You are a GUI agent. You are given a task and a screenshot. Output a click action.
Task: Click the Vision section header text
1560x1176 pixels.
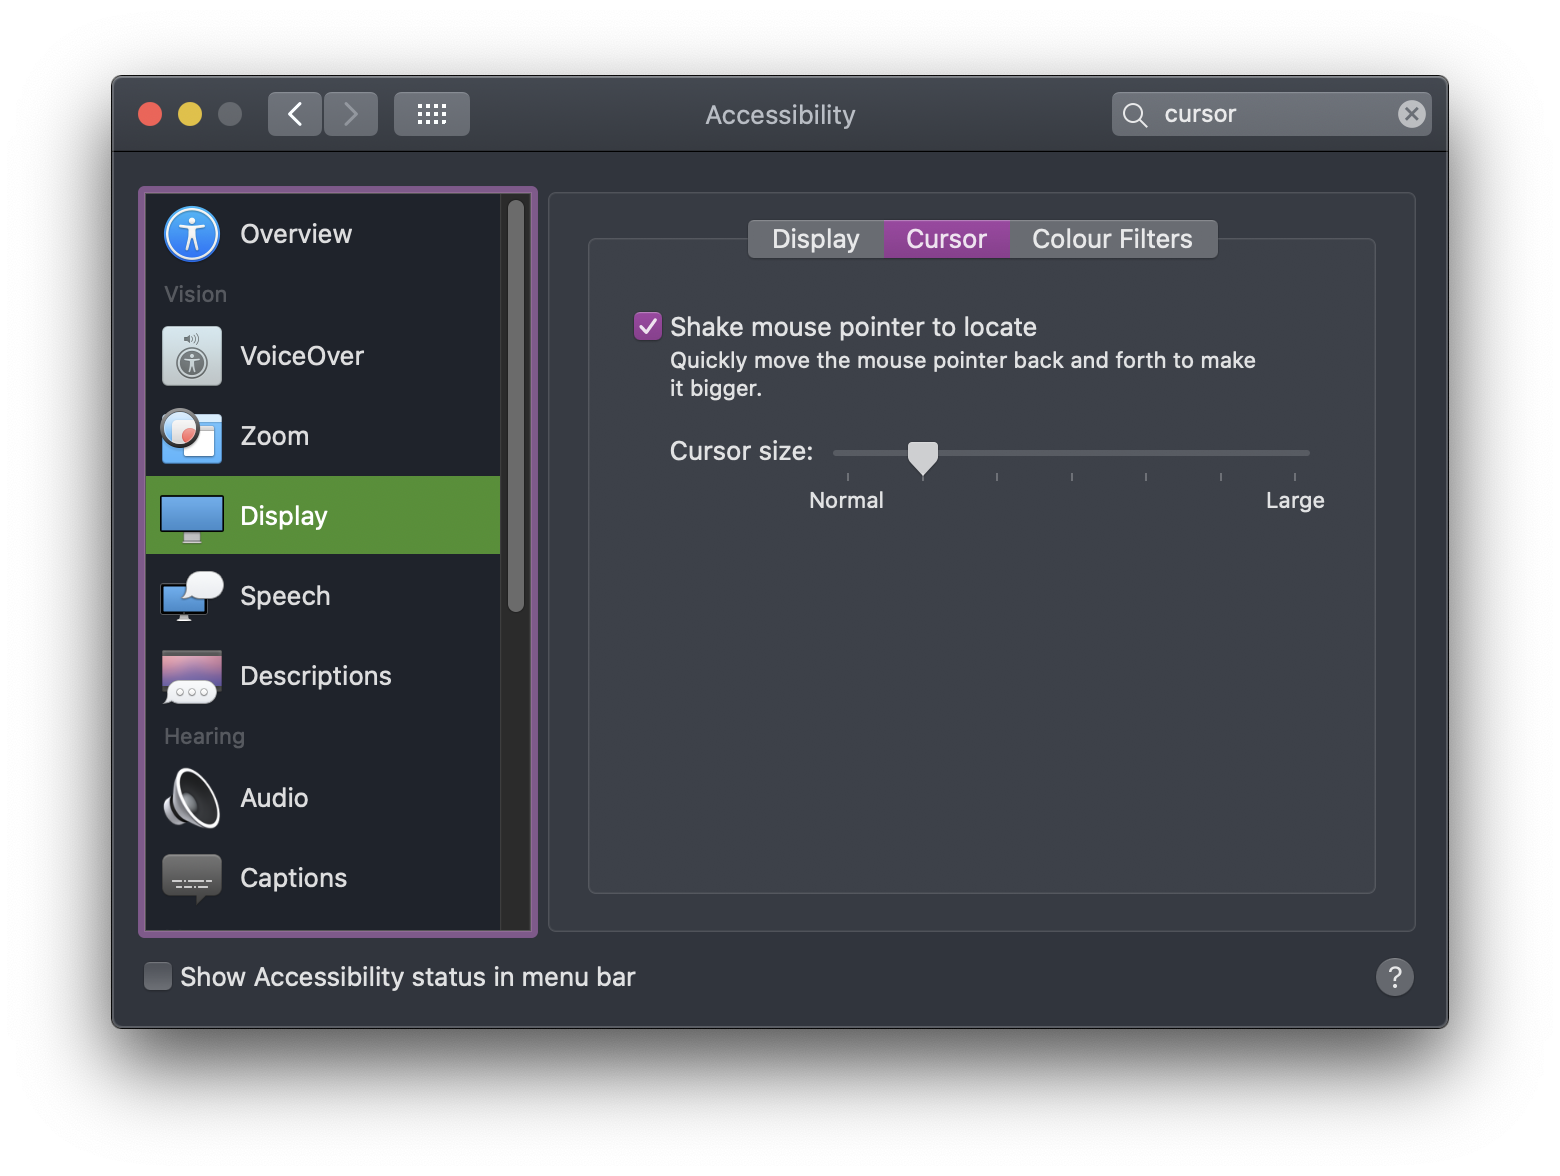[195, 294]
